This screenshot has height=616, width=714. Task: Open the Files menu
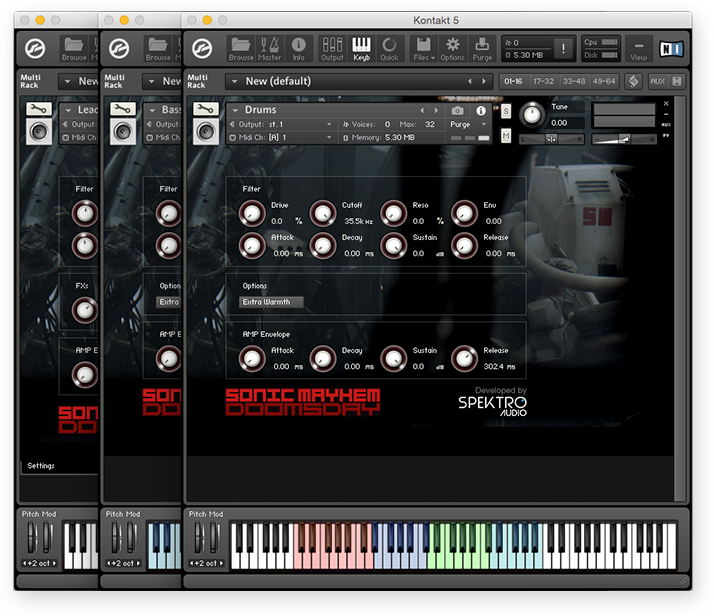[424, 49]
